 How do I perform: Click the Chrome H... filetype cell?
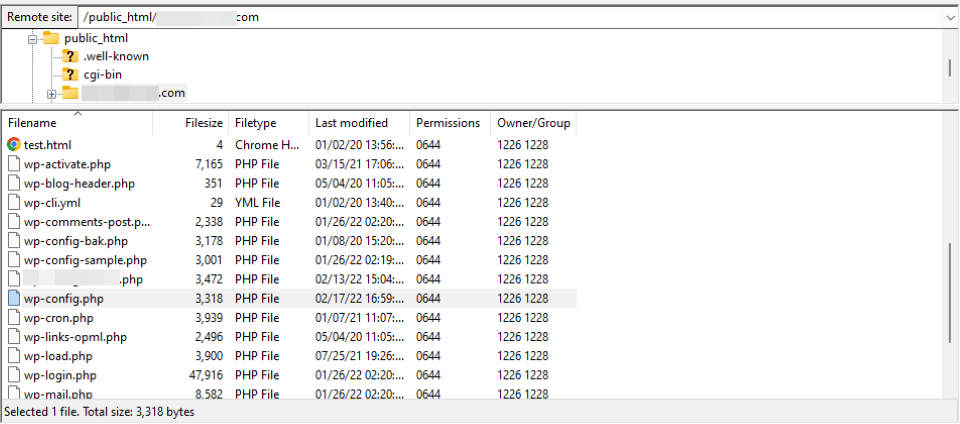(268, 145)
